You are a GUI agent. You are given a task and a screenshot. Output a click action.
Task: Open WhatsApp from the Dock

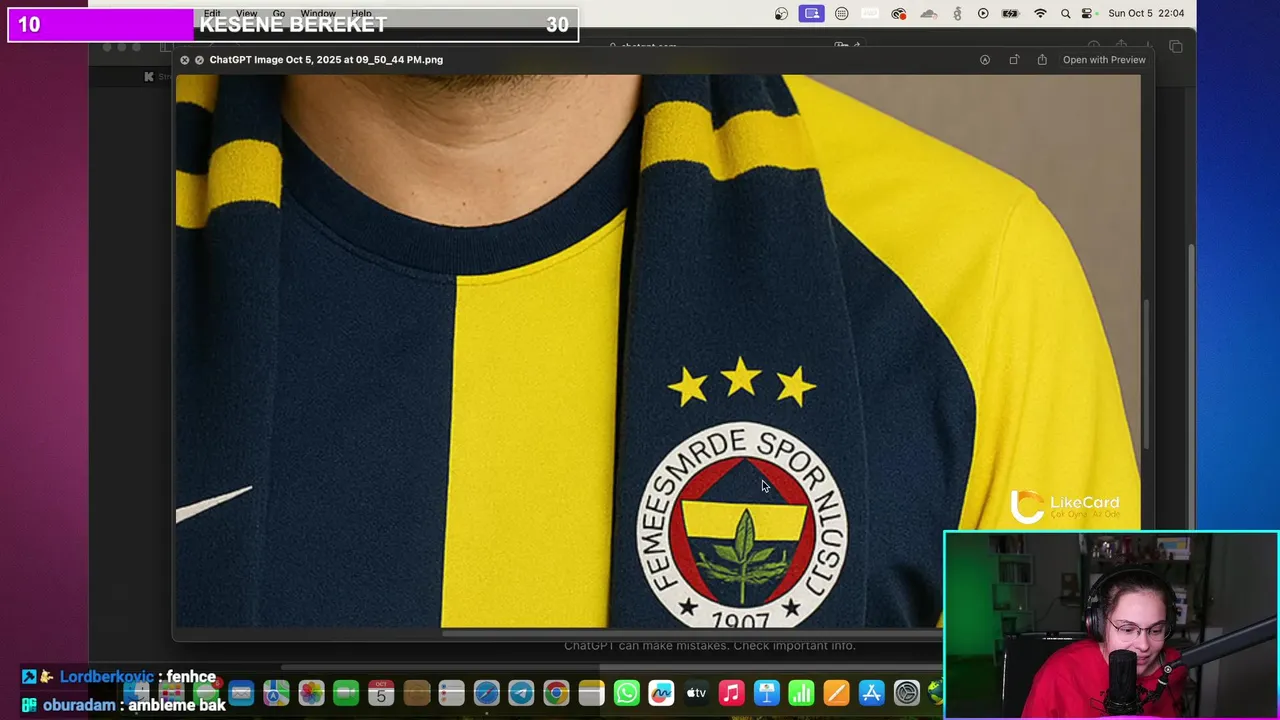point(626,693)
